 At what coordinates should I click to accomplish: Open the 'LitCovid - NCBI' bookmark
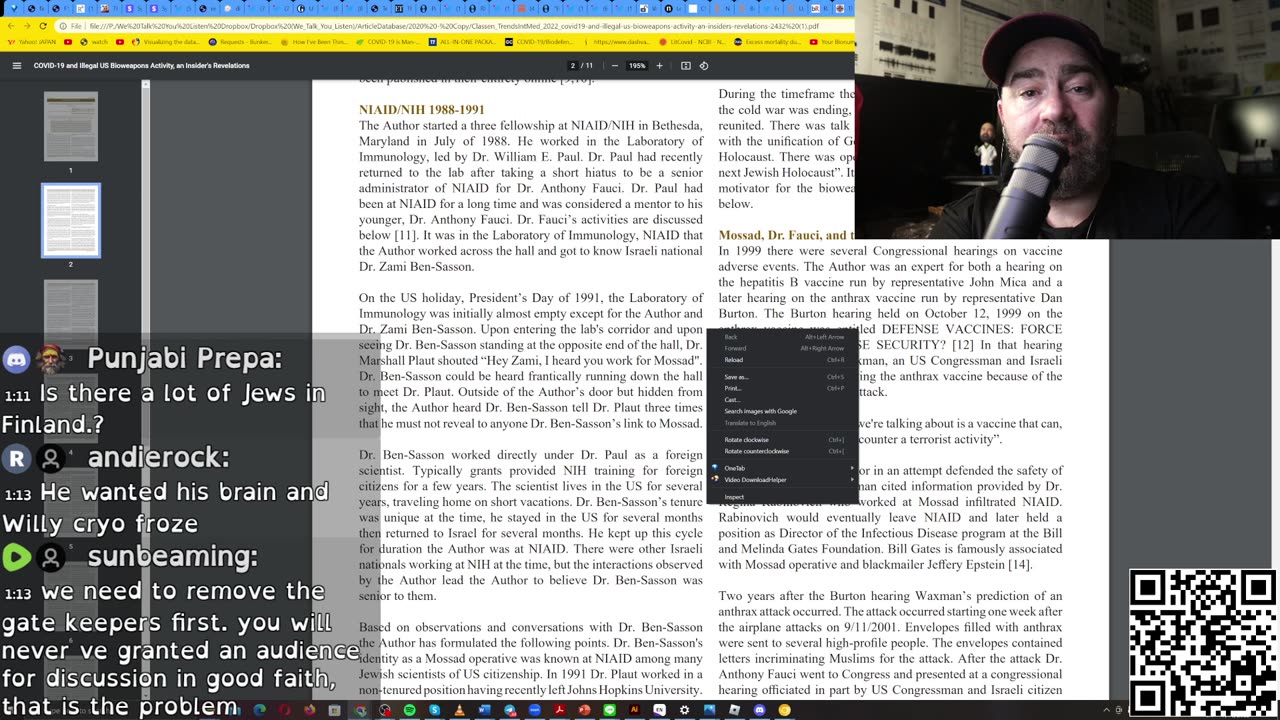tap(691, 42)
